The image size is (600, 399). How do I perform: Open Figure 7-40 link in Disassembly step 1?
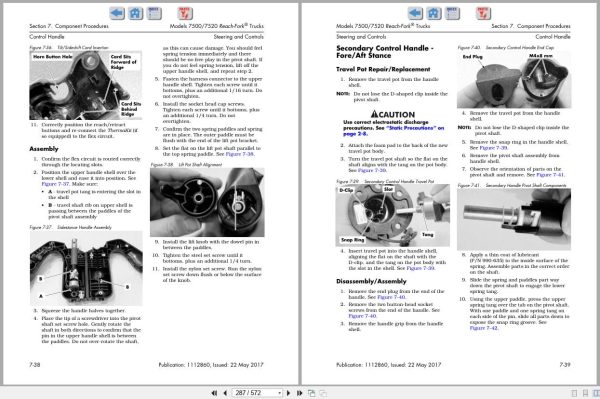tap(391, 297)
